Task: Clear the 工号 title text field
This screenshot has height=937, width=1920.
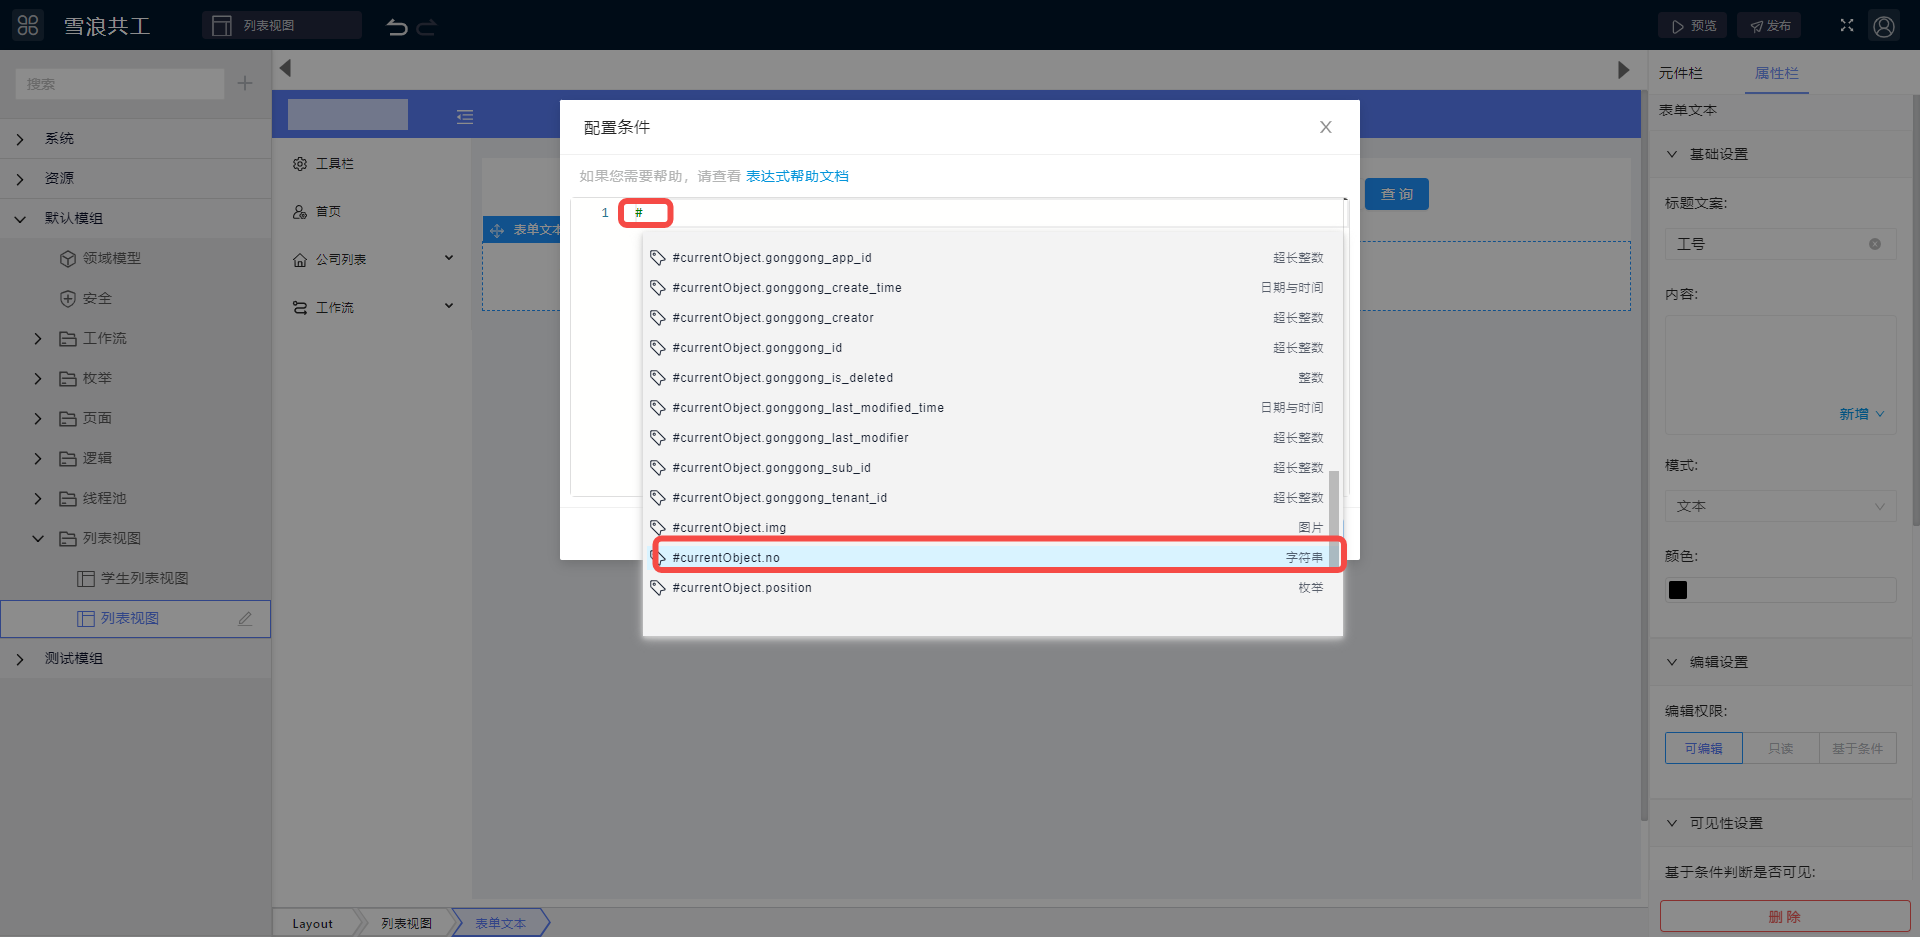Action: (1875, 244)
